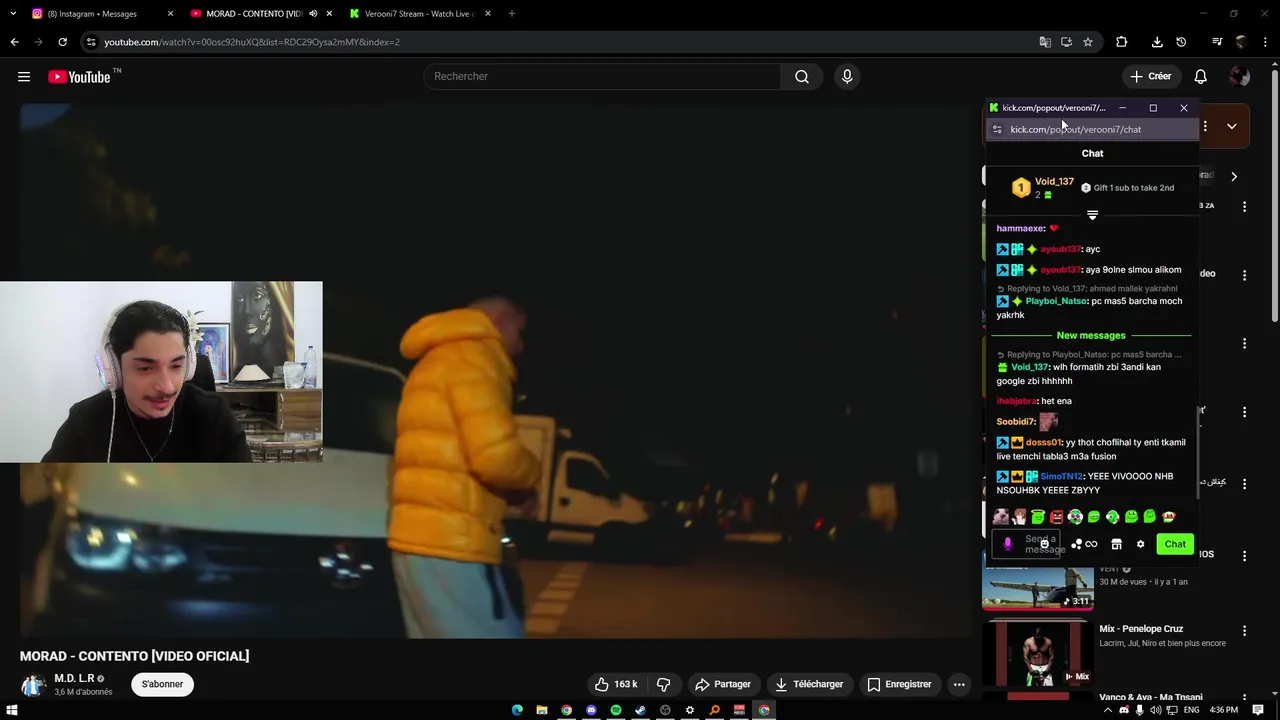Insert the first dog emote in chat
This screenshot has height=720, width=1280.
tap(1001, 517)
